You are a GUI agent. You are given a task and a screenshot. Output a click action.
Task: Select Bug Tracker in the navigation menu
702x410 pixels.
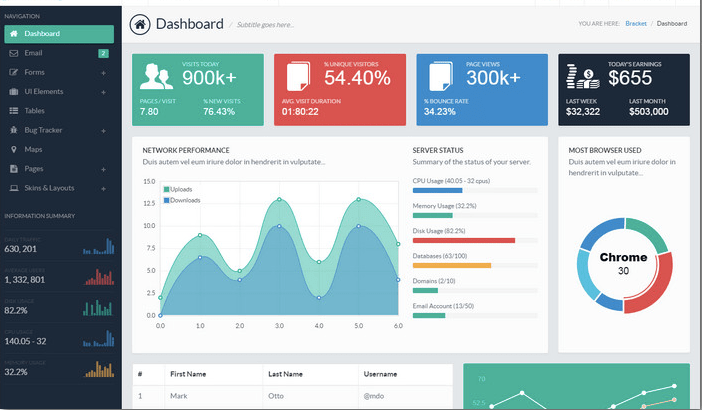click(59, 130)
